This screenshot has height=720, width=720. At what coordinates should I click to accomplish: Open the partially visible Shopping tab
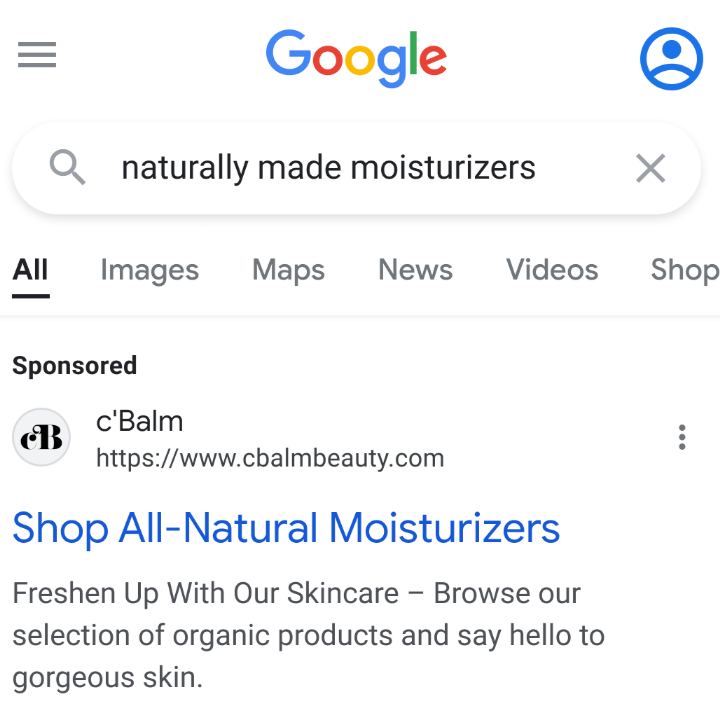point(685,270)
